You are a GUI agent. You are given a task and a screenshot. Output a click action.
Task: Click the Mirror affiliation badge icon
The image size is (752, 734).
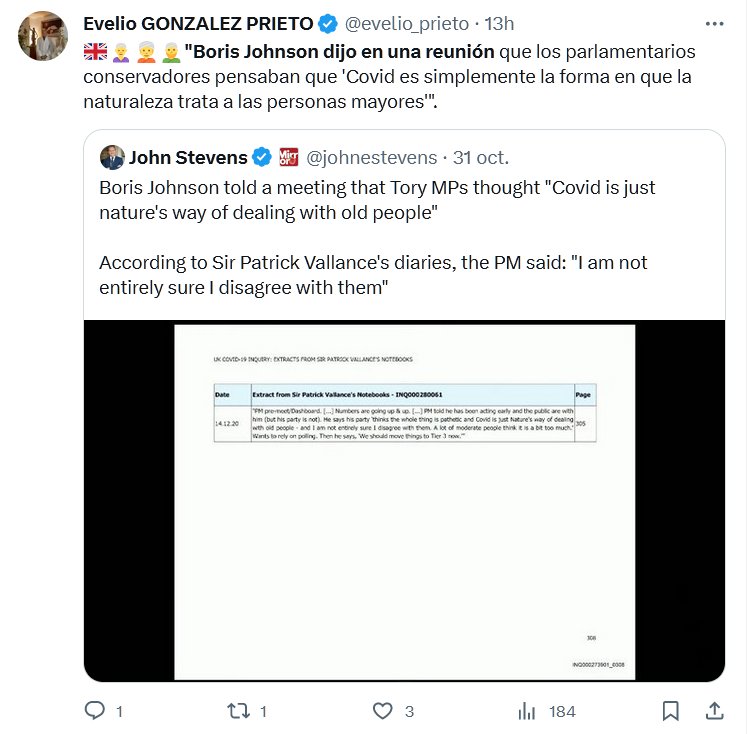point(288,157)
